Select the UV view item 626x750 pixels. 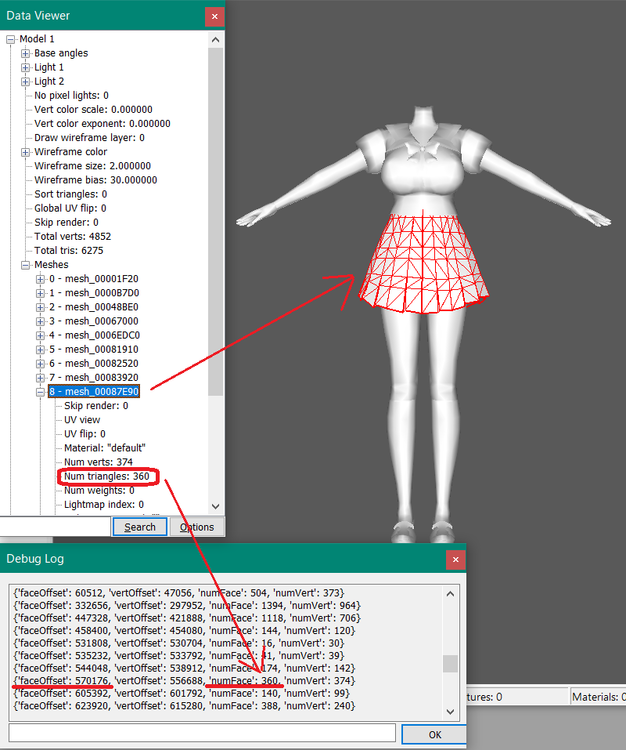(x=82, y=420)
